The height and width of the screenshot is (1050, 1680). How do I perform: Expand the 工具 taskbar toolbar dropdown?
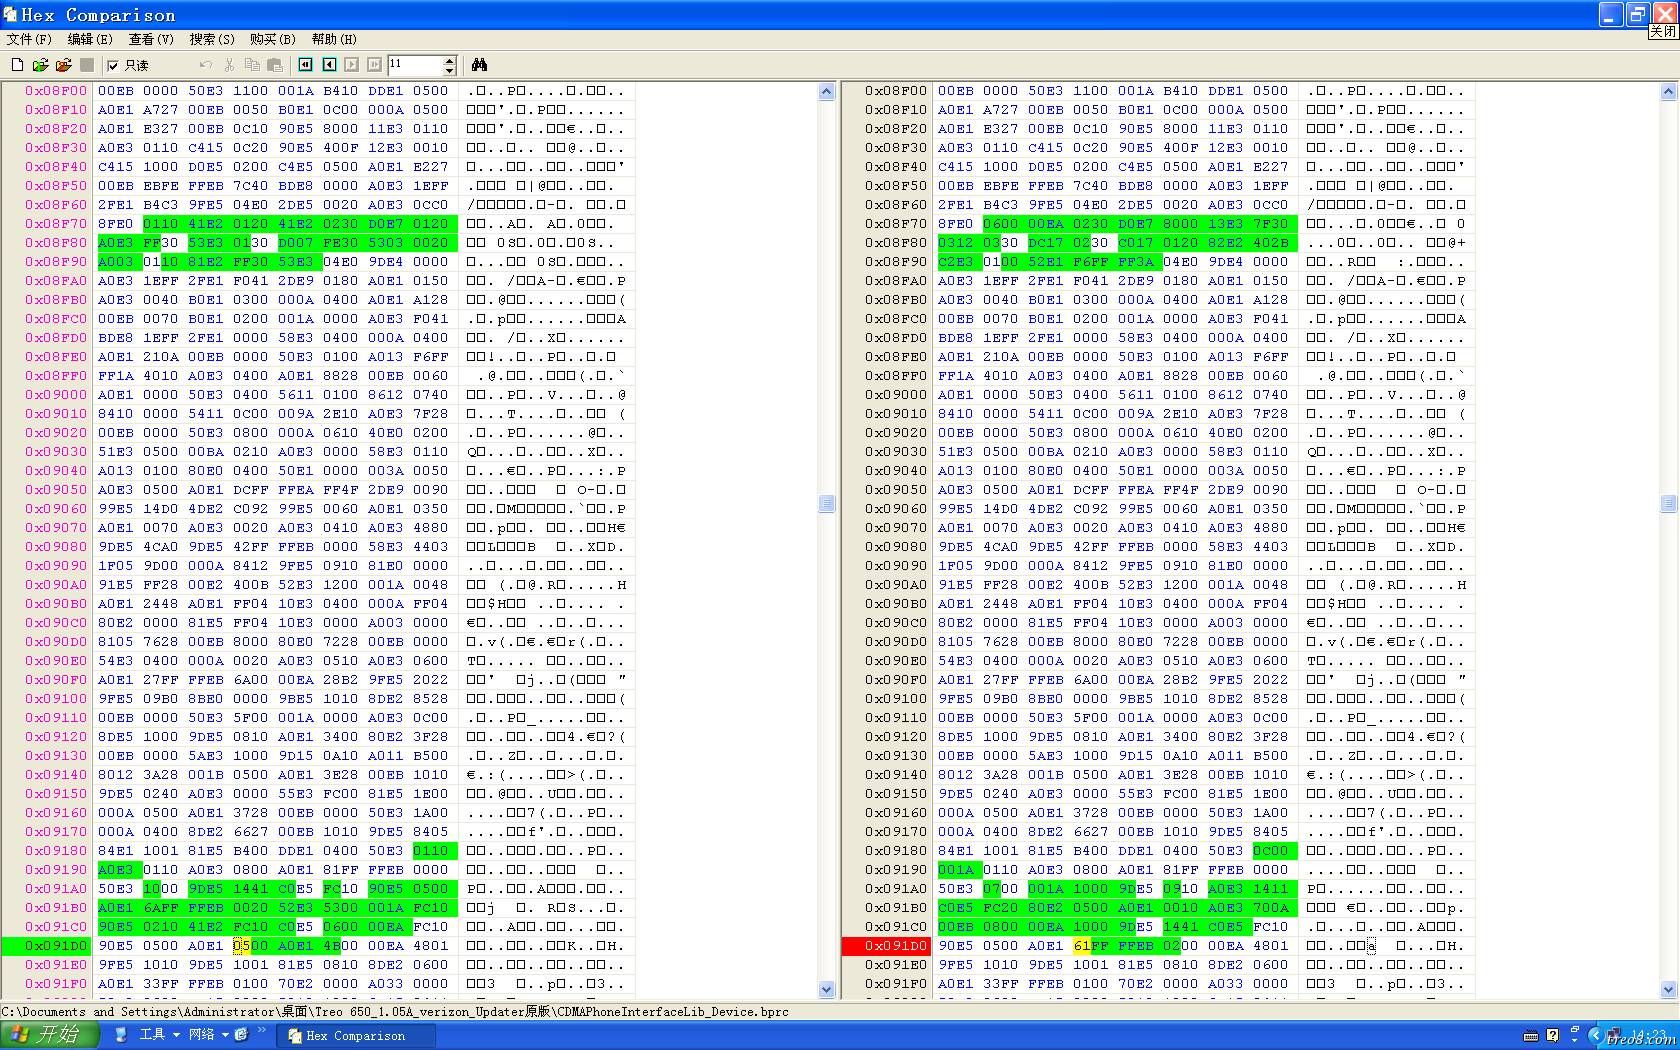(x=176, y=1035)
